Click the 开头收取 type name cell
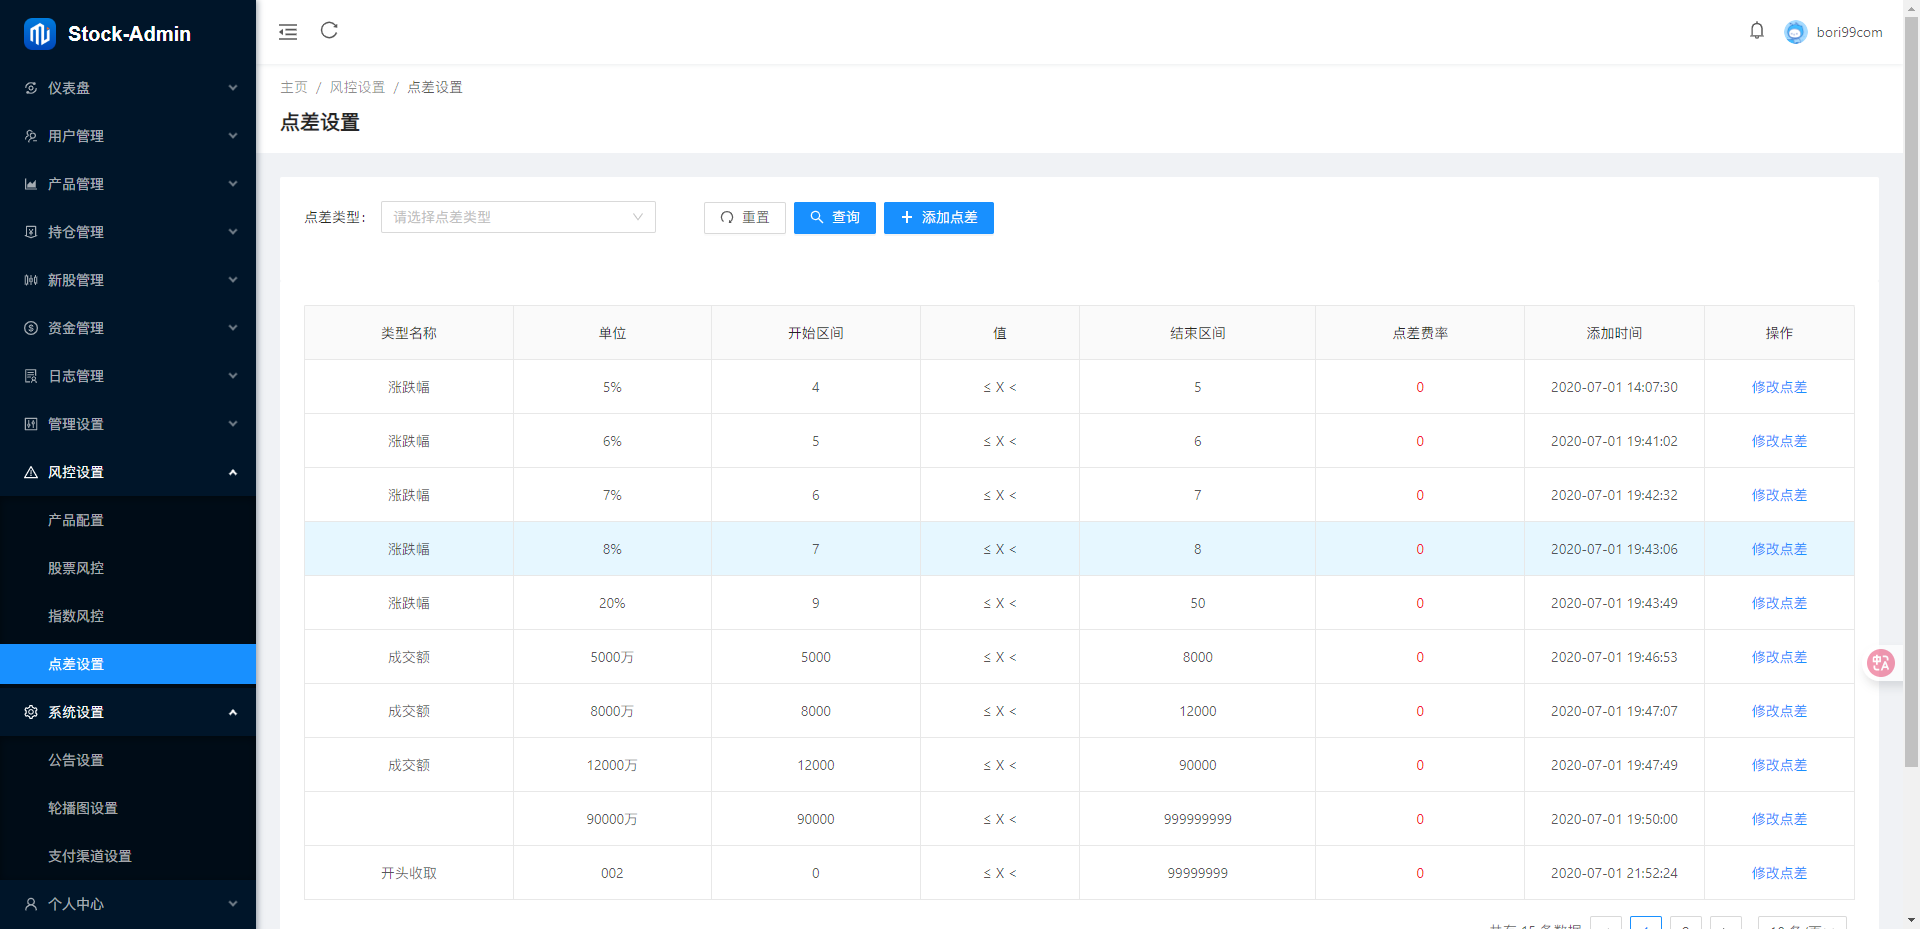Image resolution: width=1920 pixels, height=929 pixels. [409, 873]
